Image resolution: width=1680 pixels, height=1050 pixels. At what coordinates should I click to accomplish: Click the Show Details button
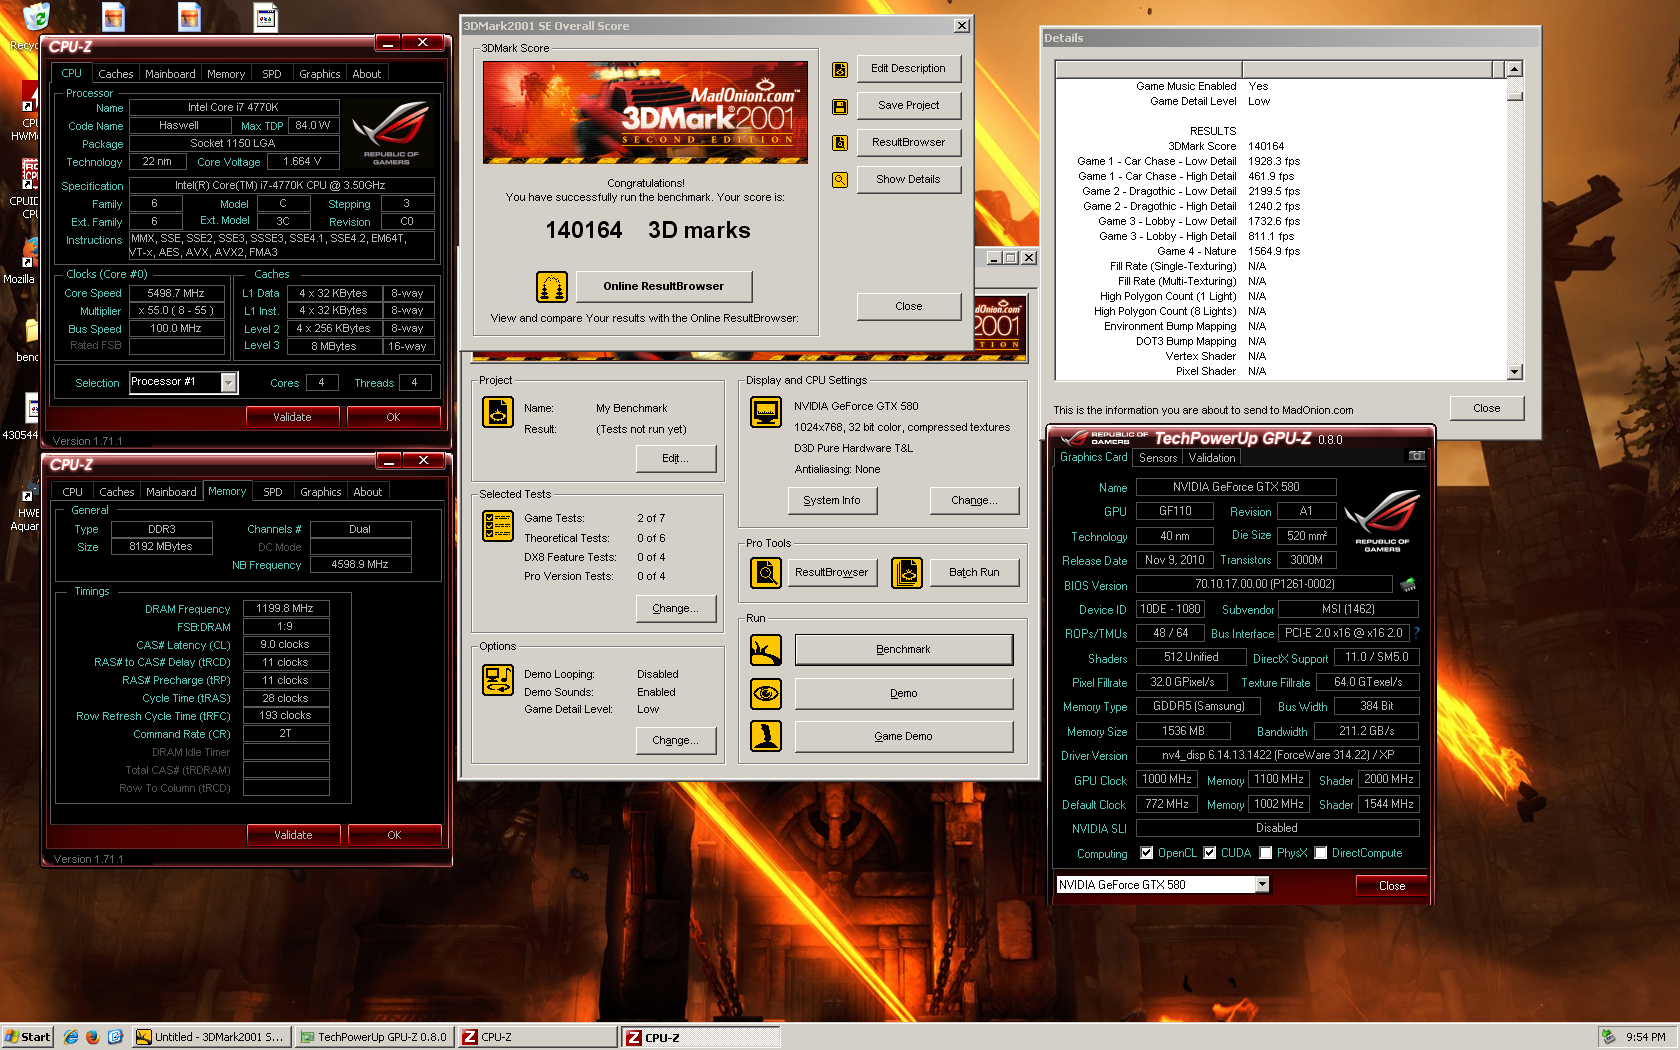(908, 180)
